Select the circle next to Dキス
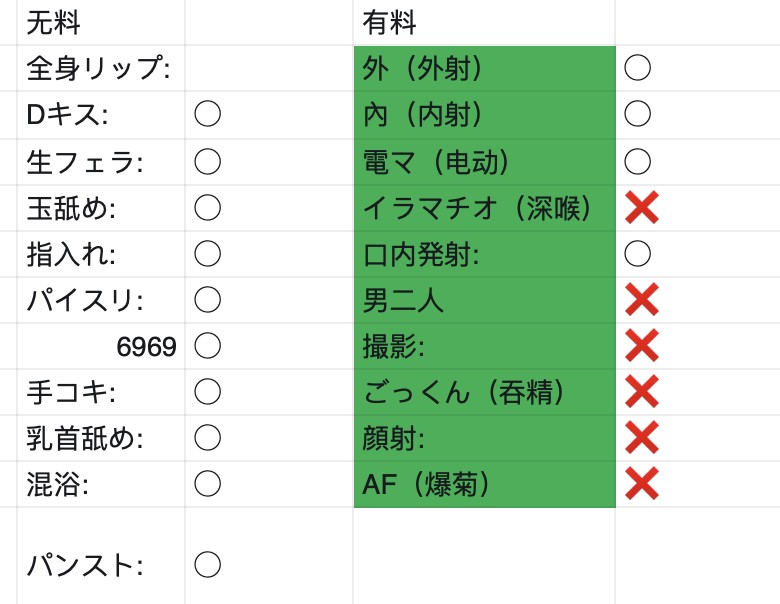The width and height of the screenshot is (780, 604). [x=207, y=114]
